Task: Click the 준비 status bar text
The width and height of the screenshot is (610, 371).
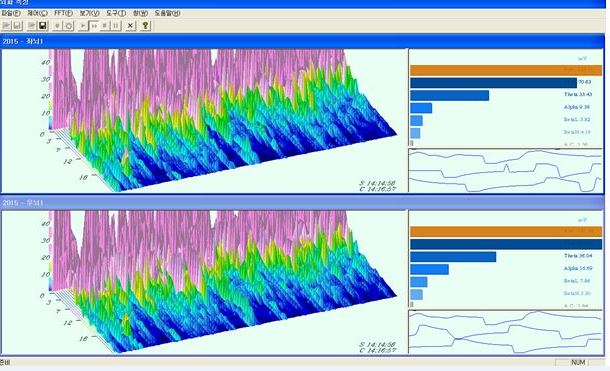Action: (x=5, y=362)
